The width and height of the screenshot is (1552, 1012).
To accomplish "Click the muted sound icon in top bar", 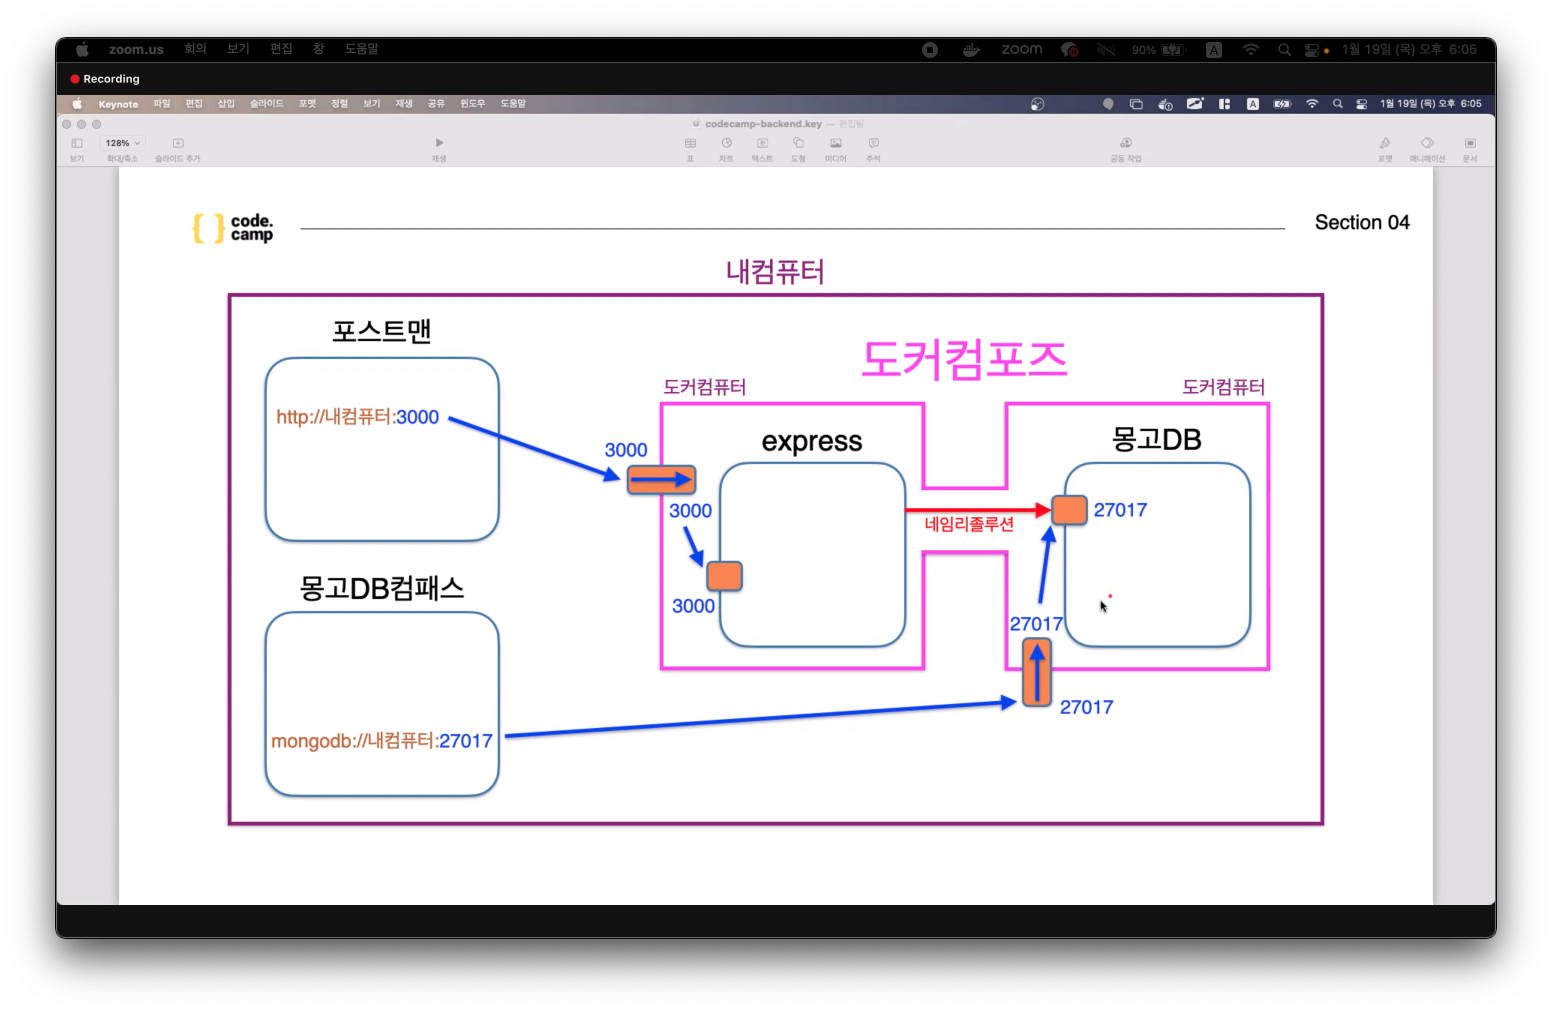I will click(x=1106, y=49).
